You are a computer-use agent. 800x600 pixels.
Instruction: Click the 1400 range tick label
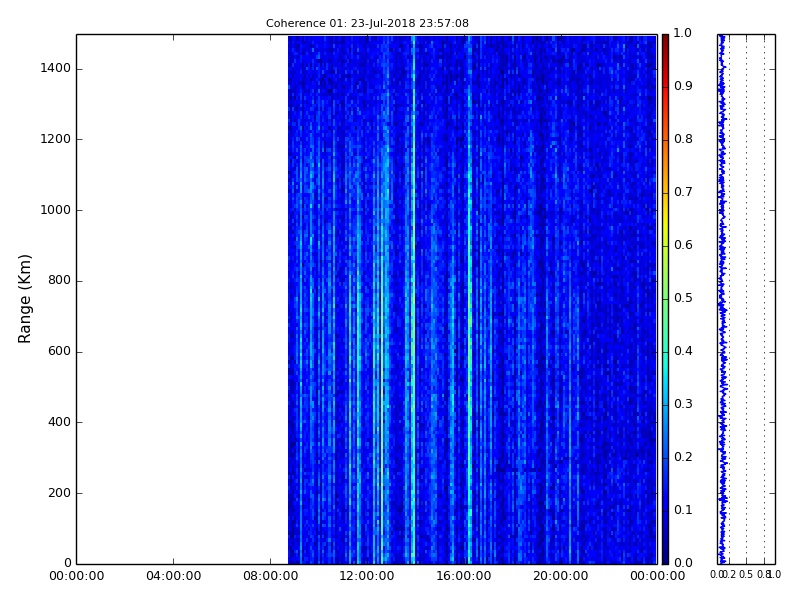click(56, 68)
